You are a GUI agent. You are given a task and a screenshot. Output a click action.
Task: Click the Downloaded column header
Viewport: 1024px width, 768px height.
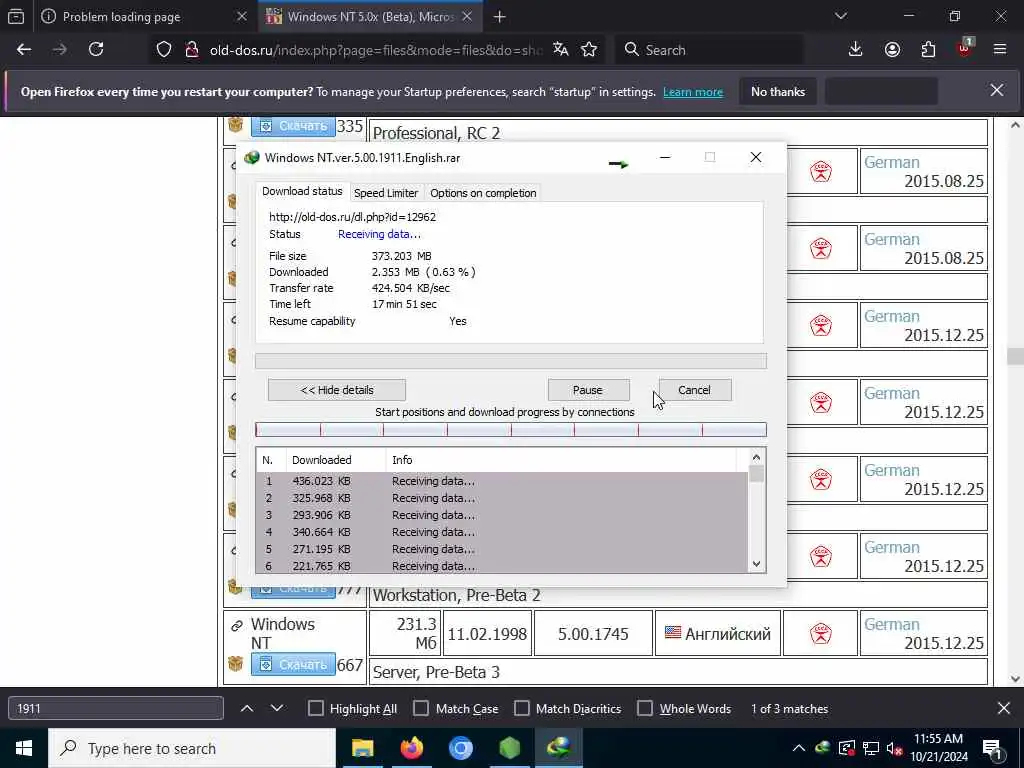pos(336,460)
